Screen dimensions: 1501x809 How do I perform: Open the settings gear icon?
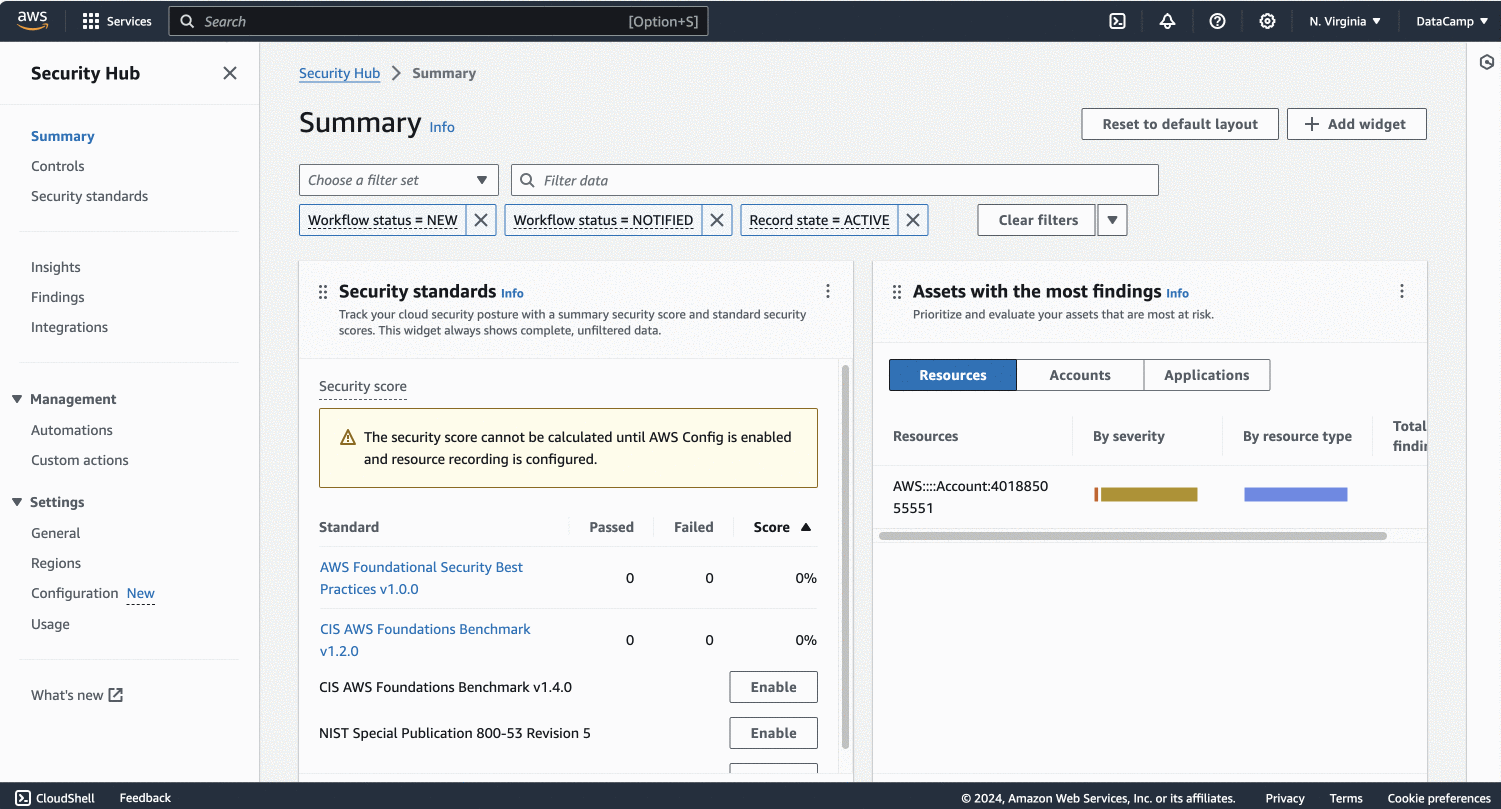pos(1267,21)
